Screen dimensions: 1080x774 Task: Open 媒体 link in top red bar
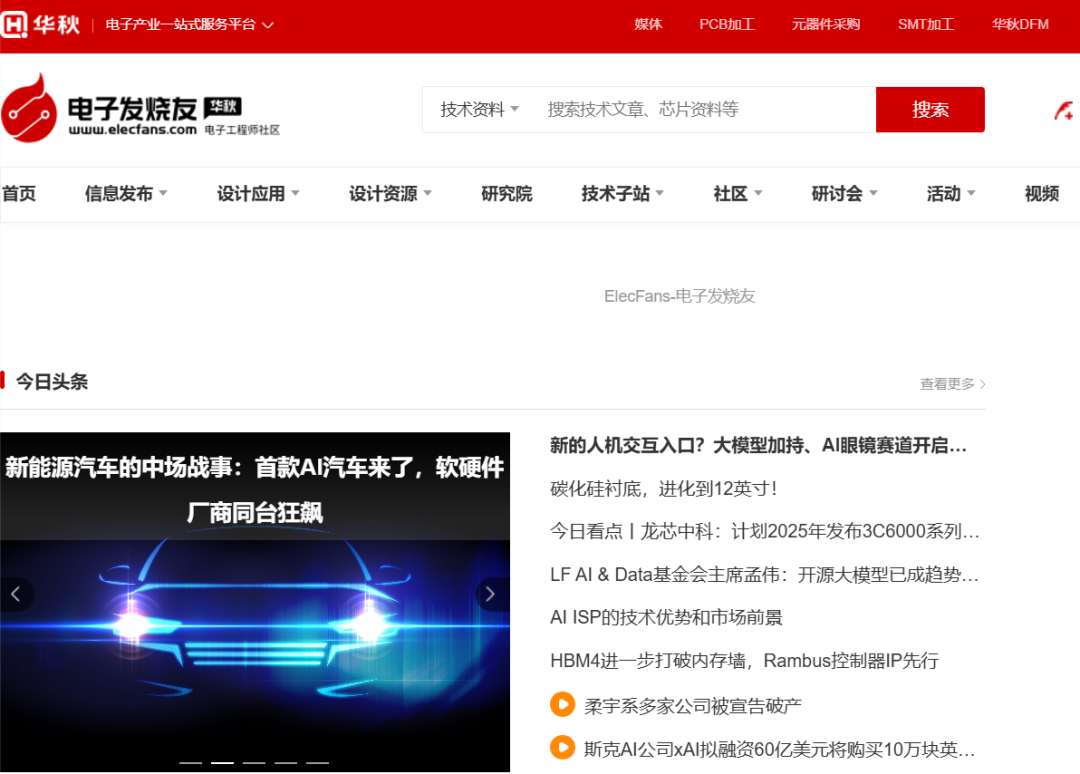point(648,25)
